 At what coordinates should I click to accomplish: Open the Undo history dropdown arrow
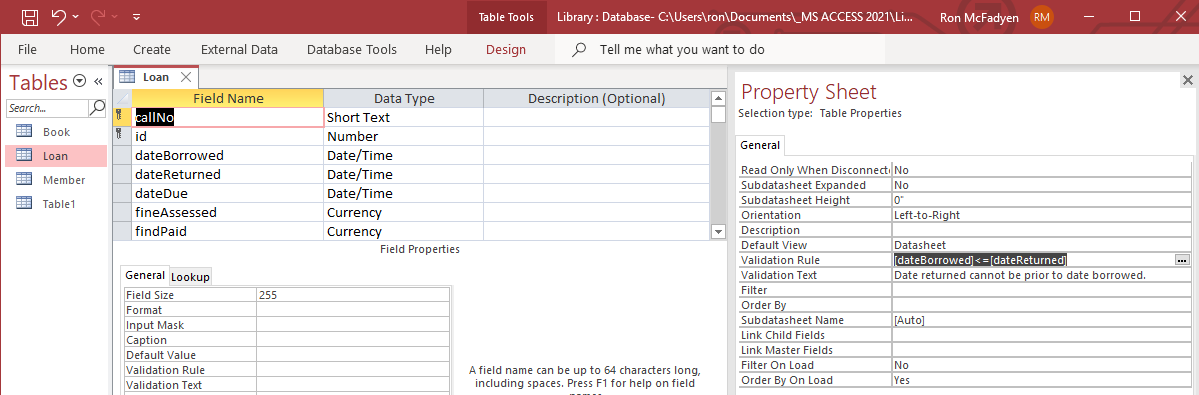[x=76, y=17]
